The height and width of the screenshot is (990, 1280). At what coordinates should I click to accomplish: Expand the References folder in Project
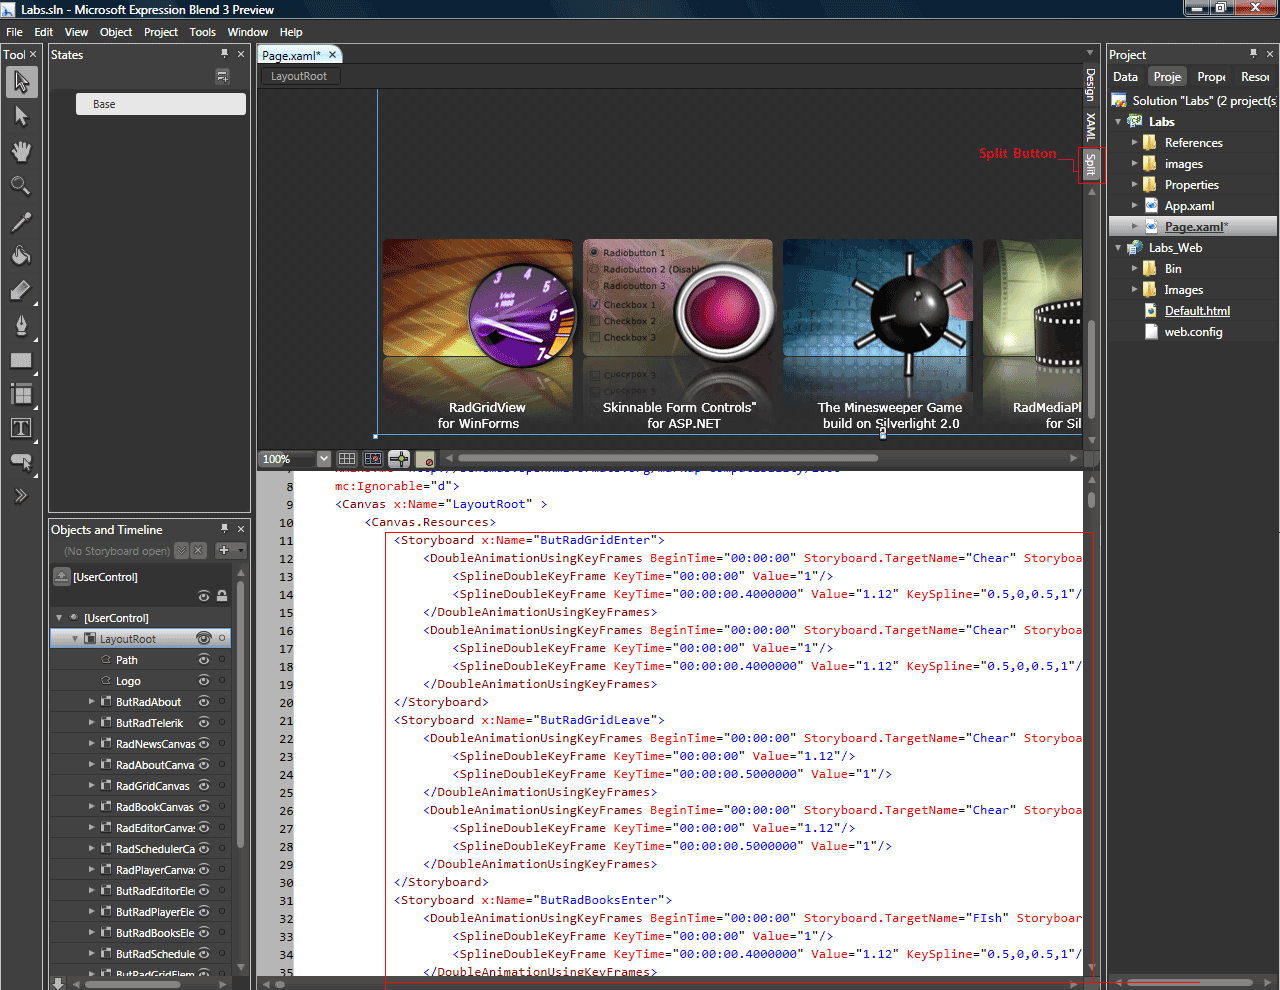[1134, 143]
